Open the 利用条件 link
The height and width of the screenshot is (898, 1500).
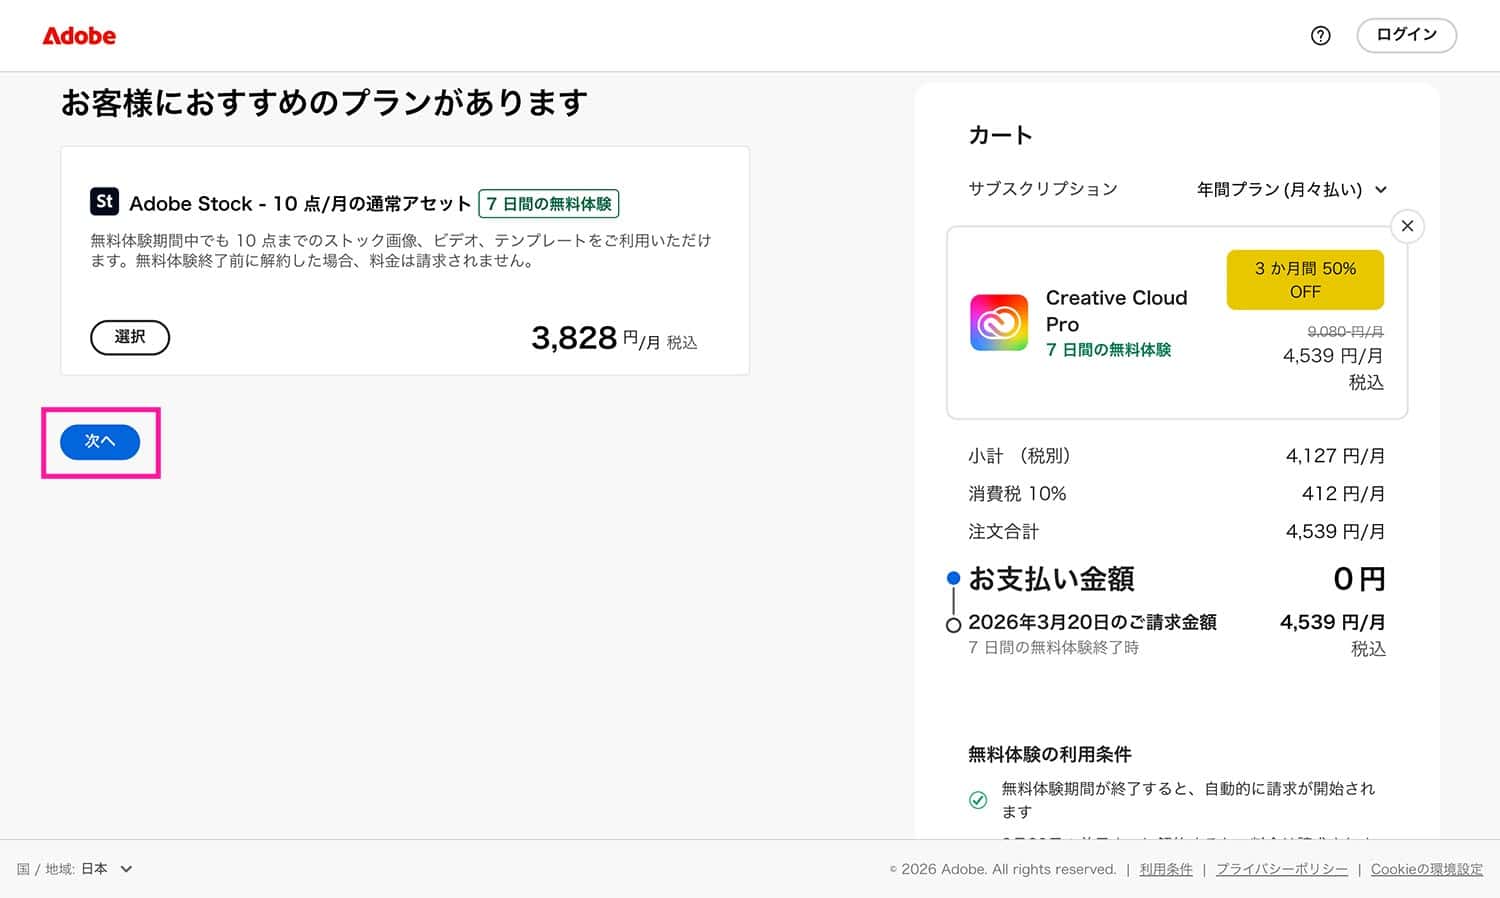1166,869
